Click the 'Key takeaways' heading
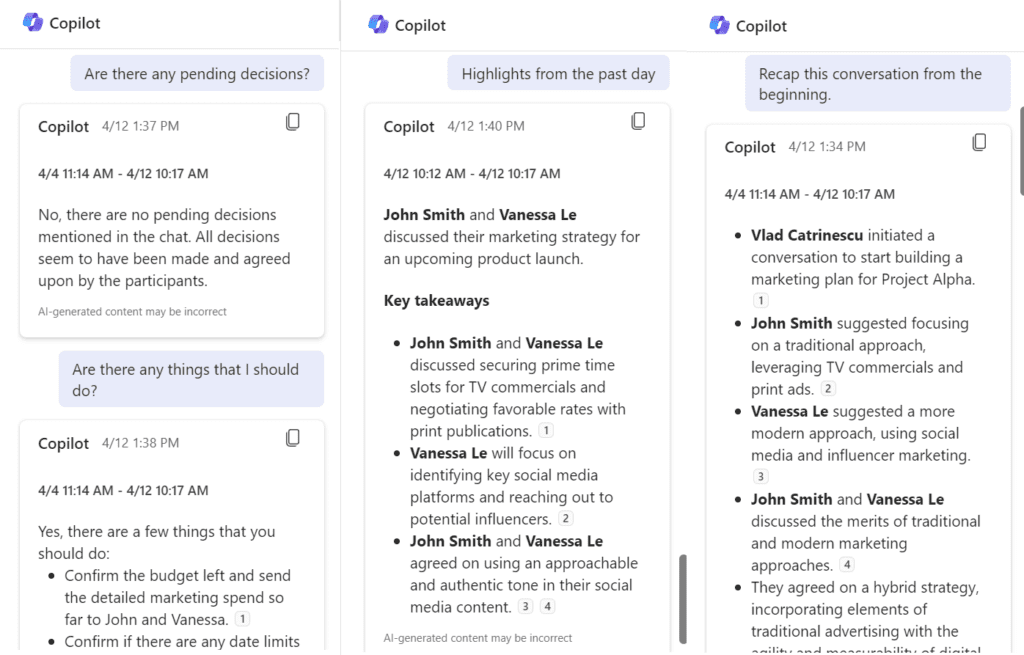The height and width of the screenshot is (655, 1024). [436, 300]
